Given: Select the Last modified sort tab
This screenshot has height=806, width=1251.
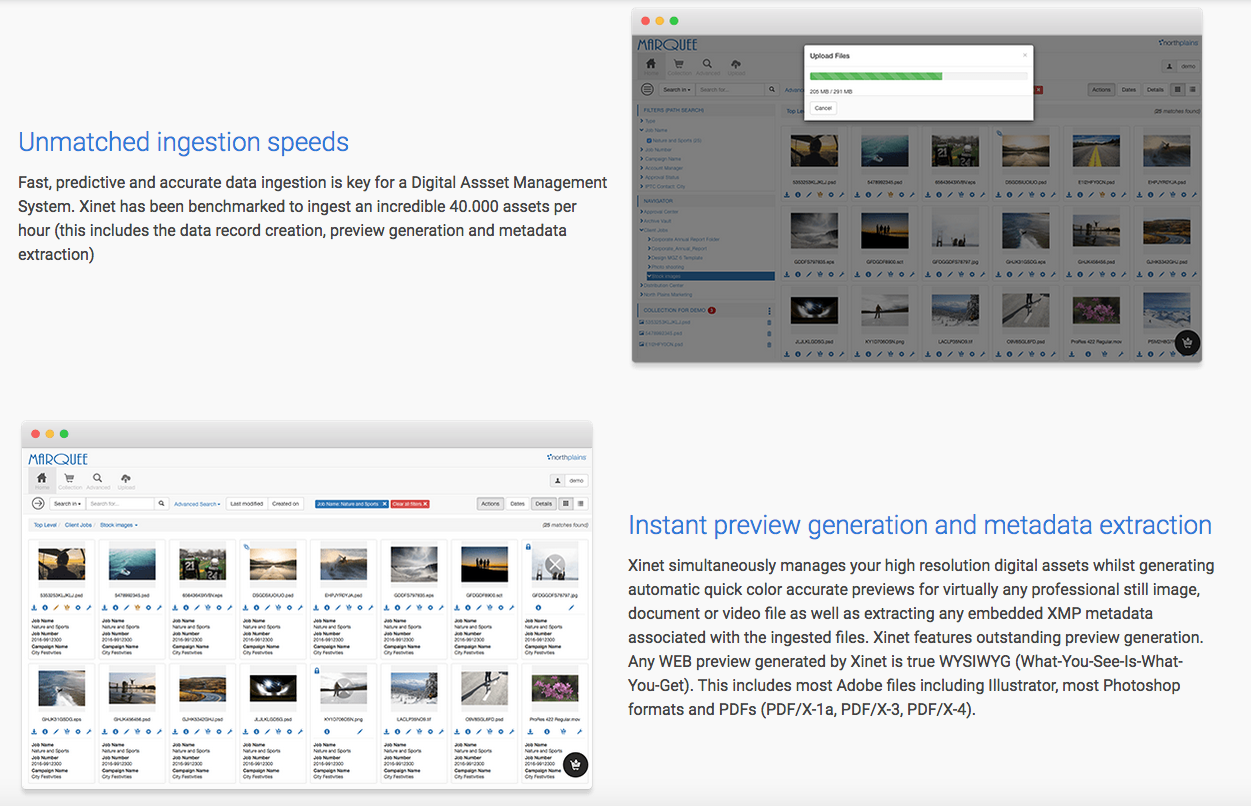Looking at the screenshot, I should (246, 504).
